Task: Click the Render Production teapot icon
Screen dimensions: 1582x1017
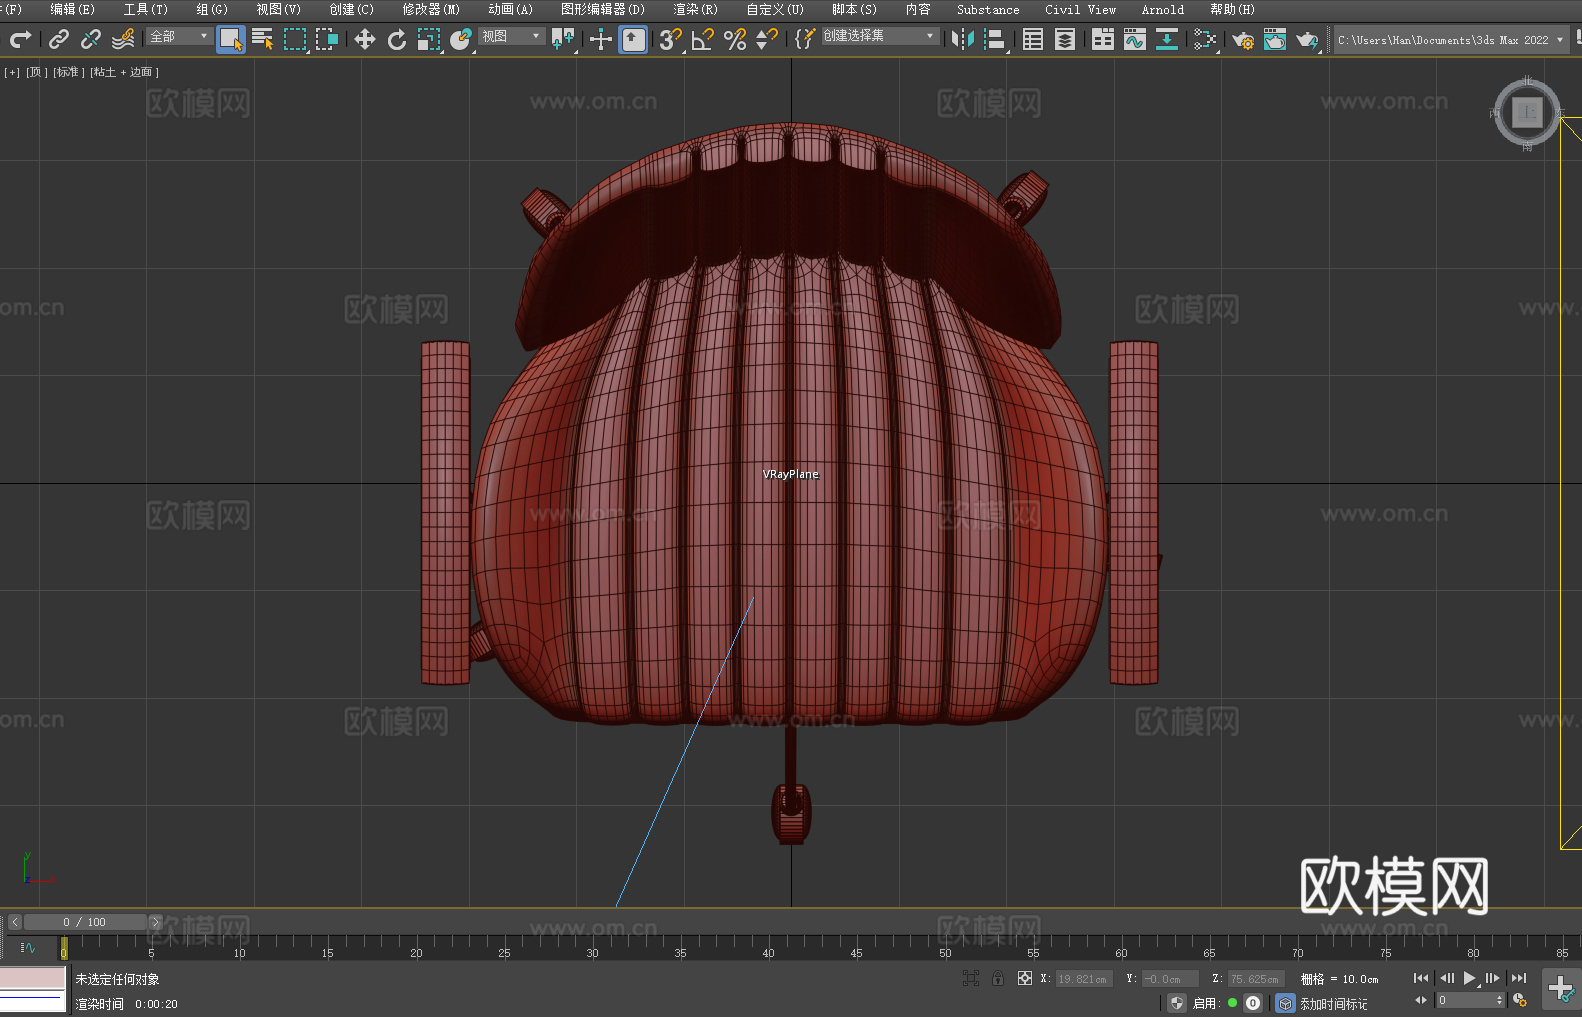Action: click(x=1307, y=39)
